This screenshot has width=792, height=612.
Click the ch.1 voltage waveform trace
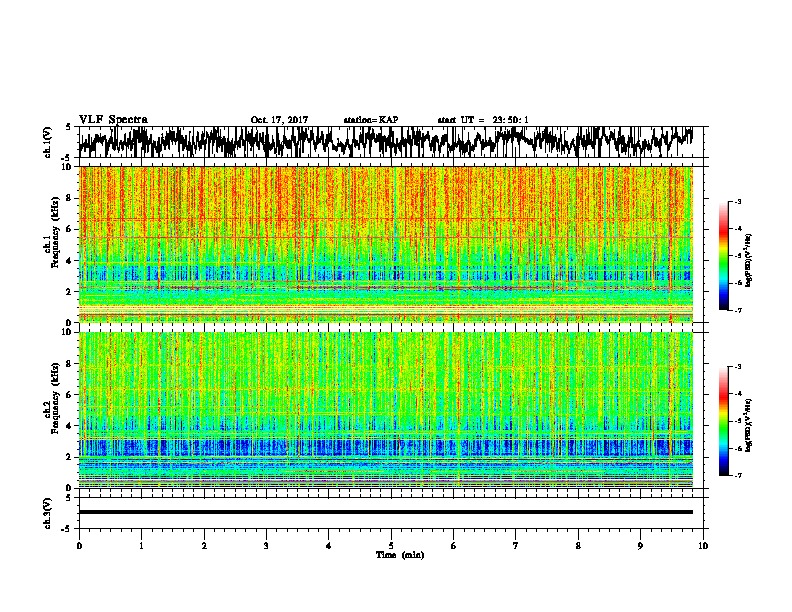click(x=385, y=141)
